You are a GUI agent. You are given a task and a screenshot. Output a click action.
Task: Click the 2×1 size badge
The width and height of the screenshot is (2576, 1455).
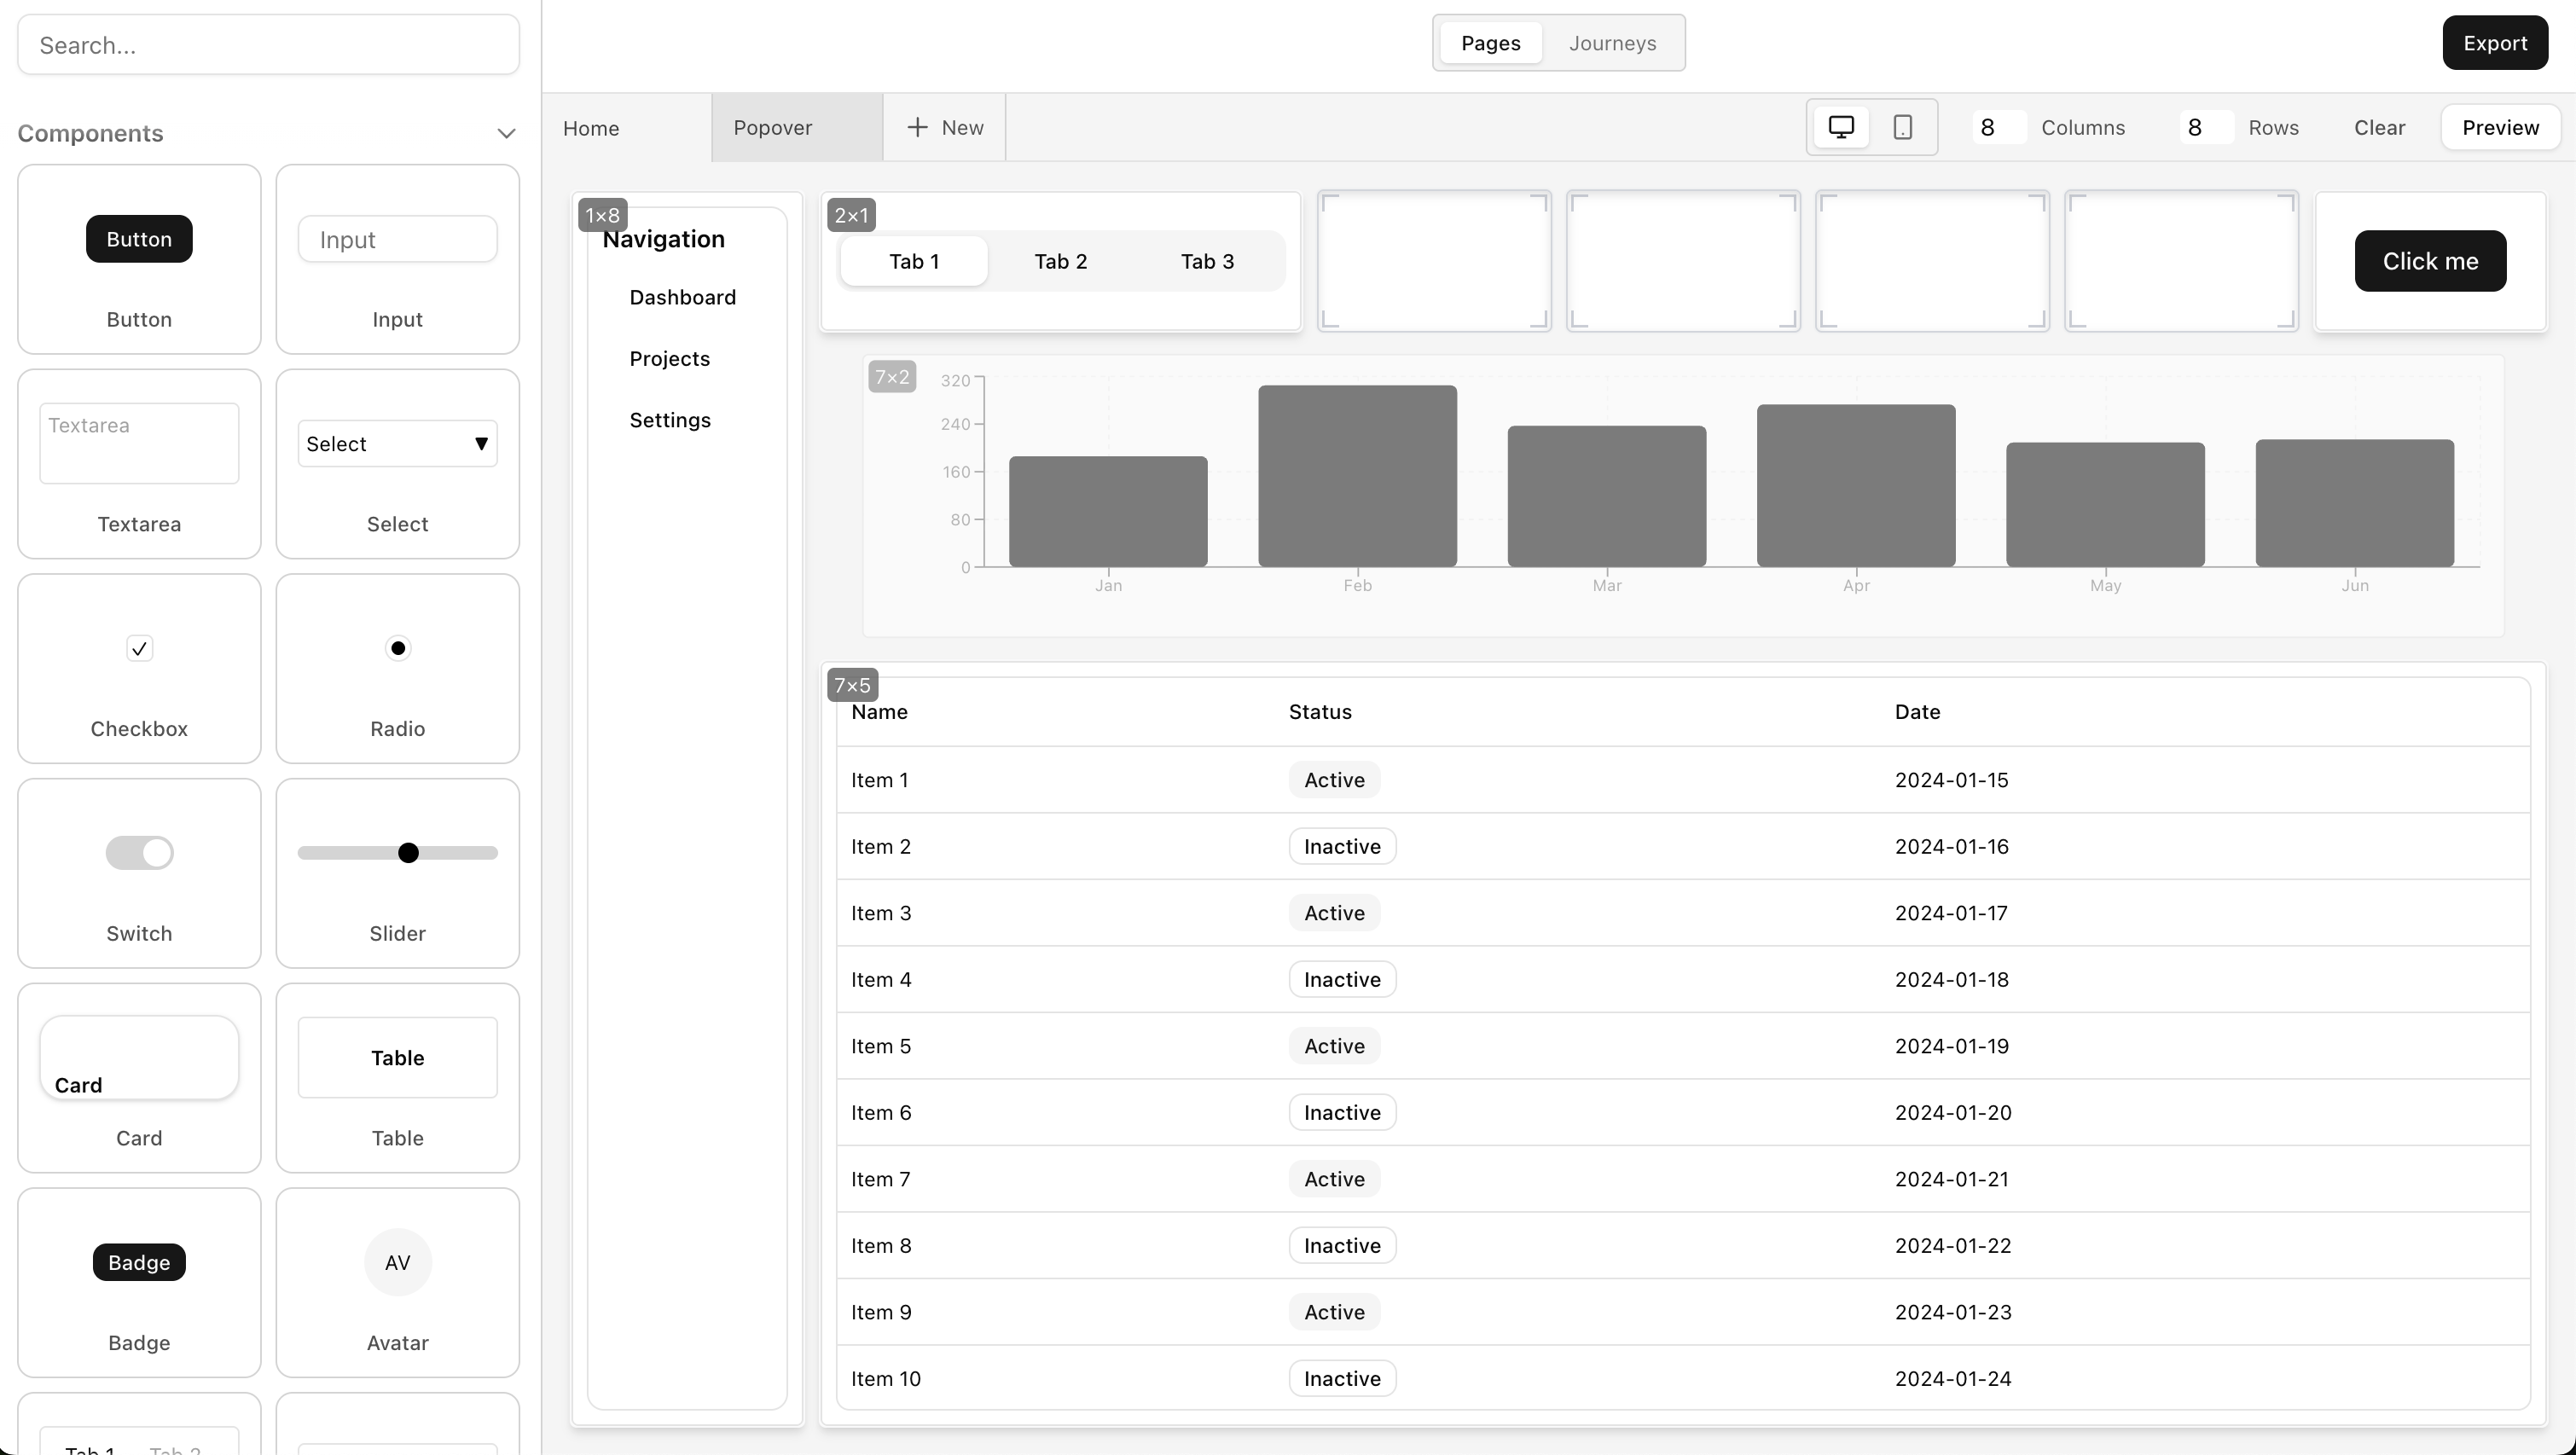[851, 215]
